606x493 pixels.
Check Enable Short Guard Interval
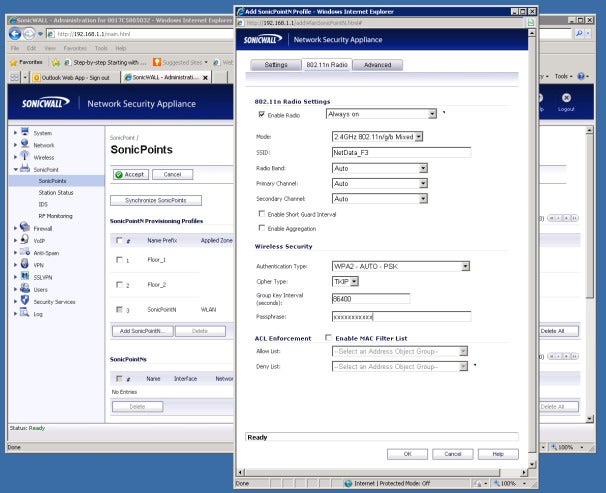tap(262, 214)
